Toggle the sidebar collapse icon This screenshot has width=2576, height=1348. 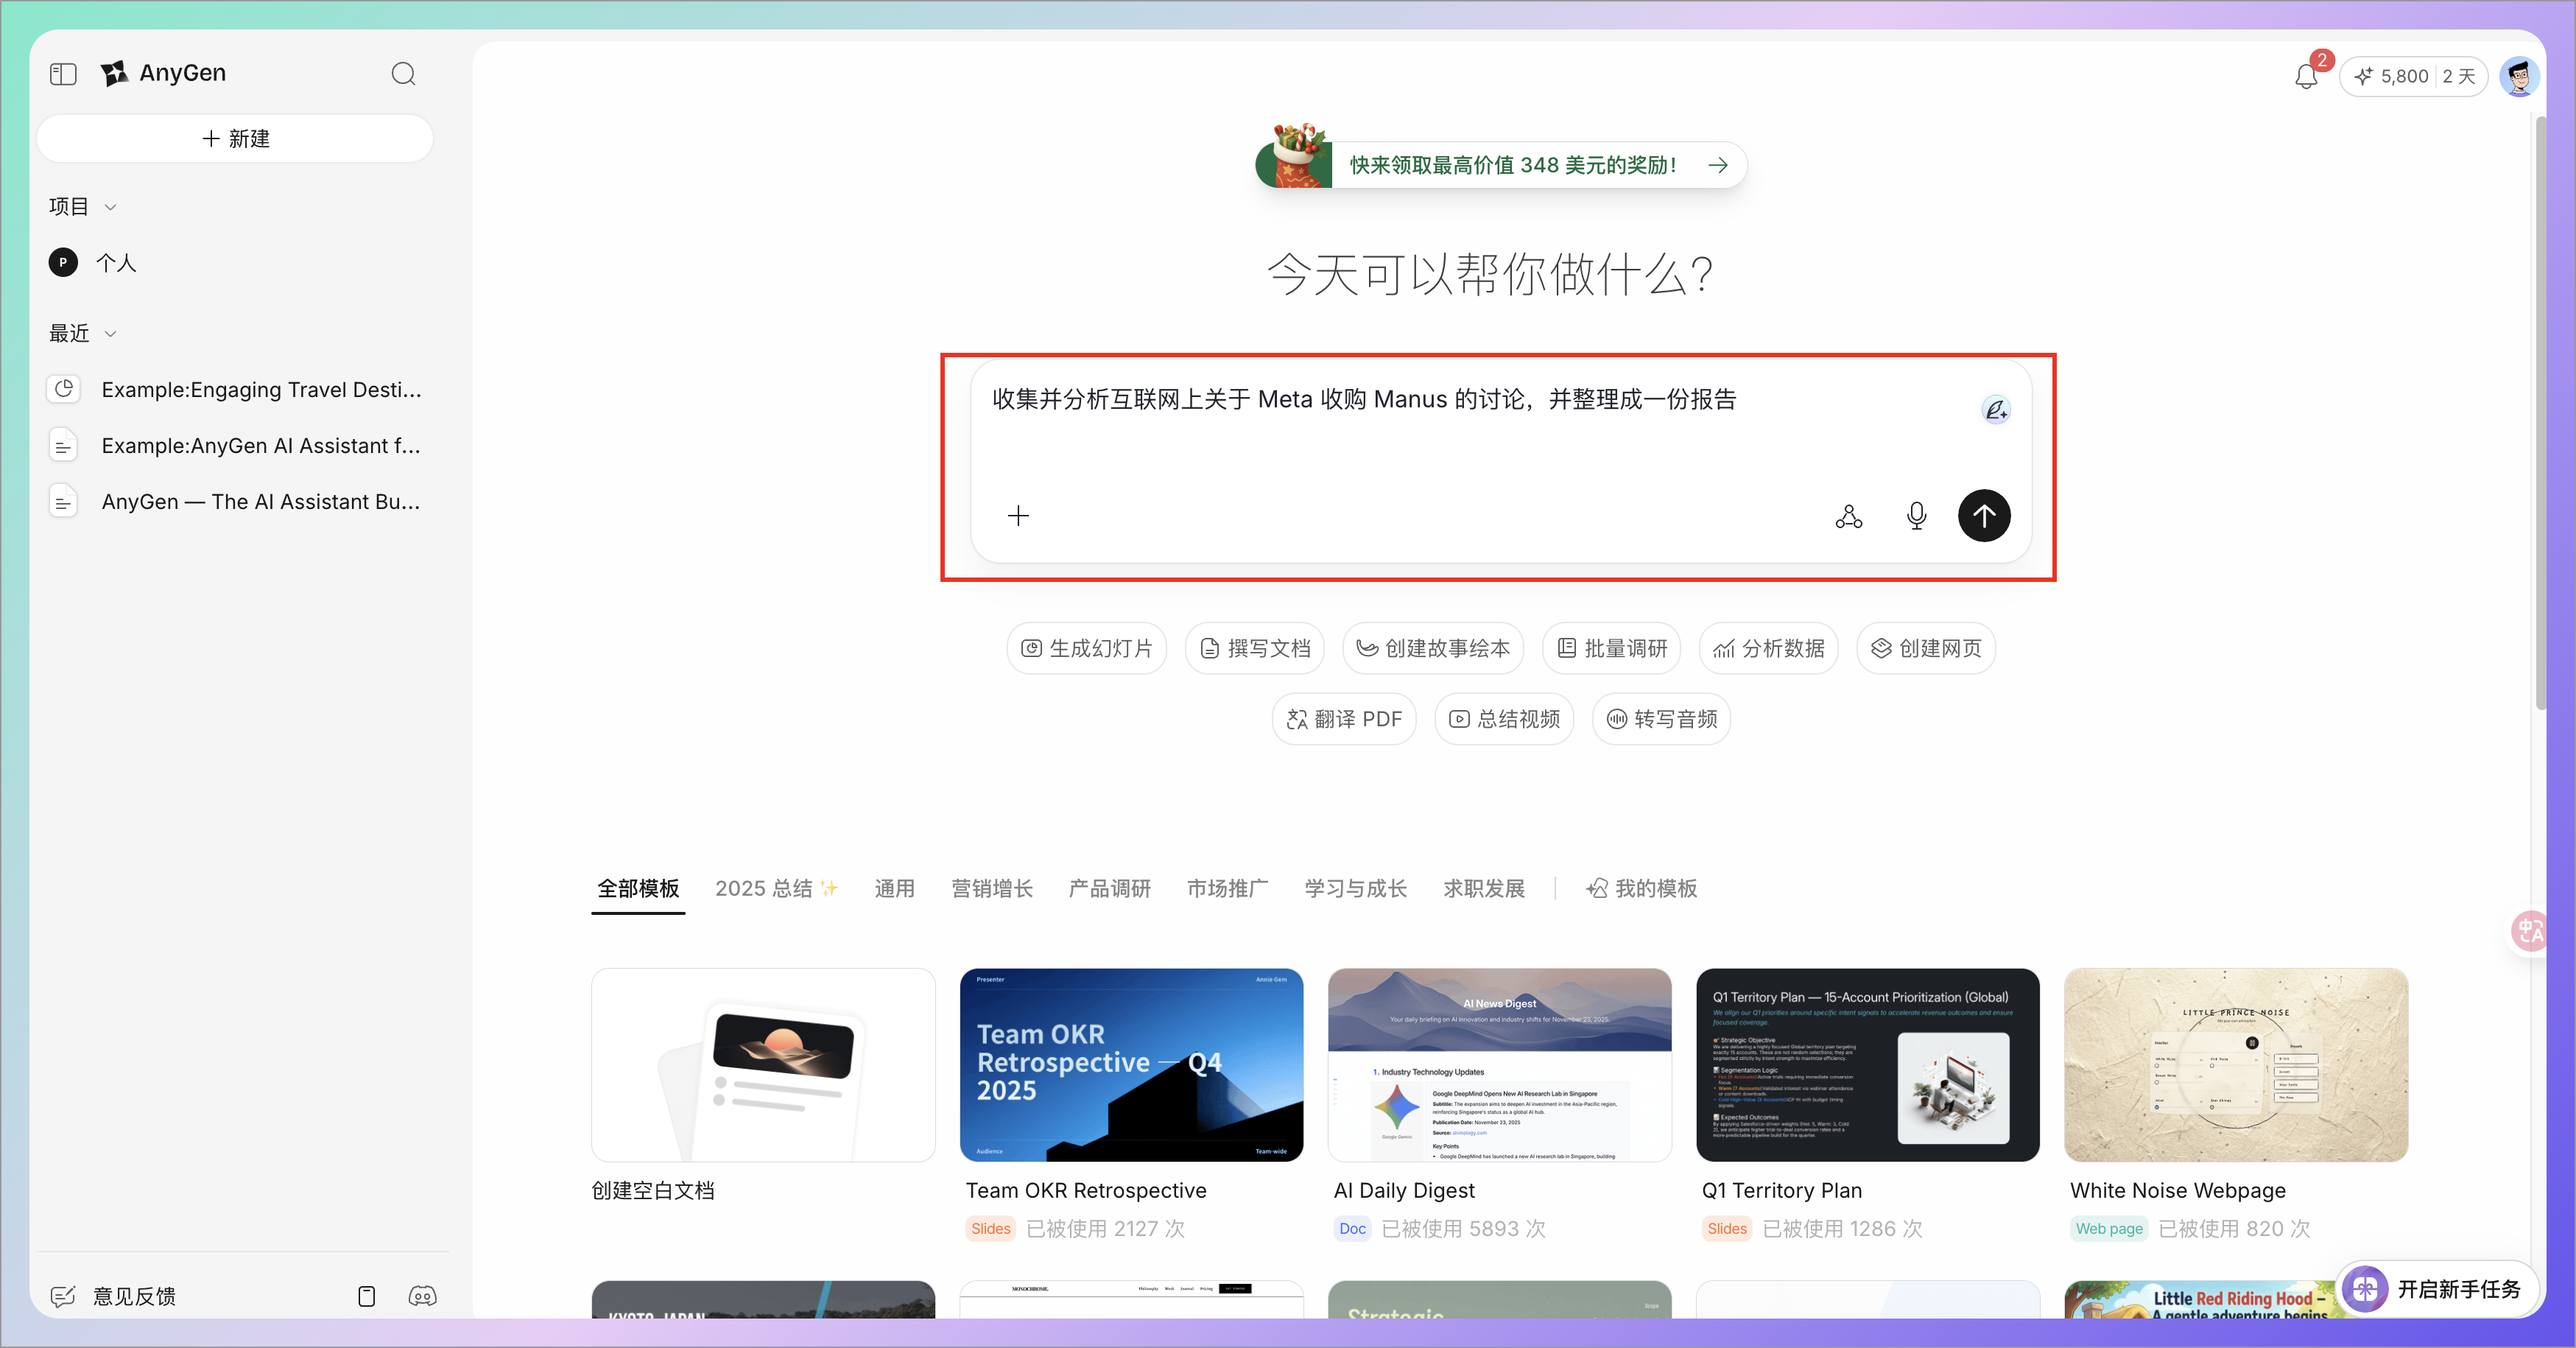click(63, 74)
